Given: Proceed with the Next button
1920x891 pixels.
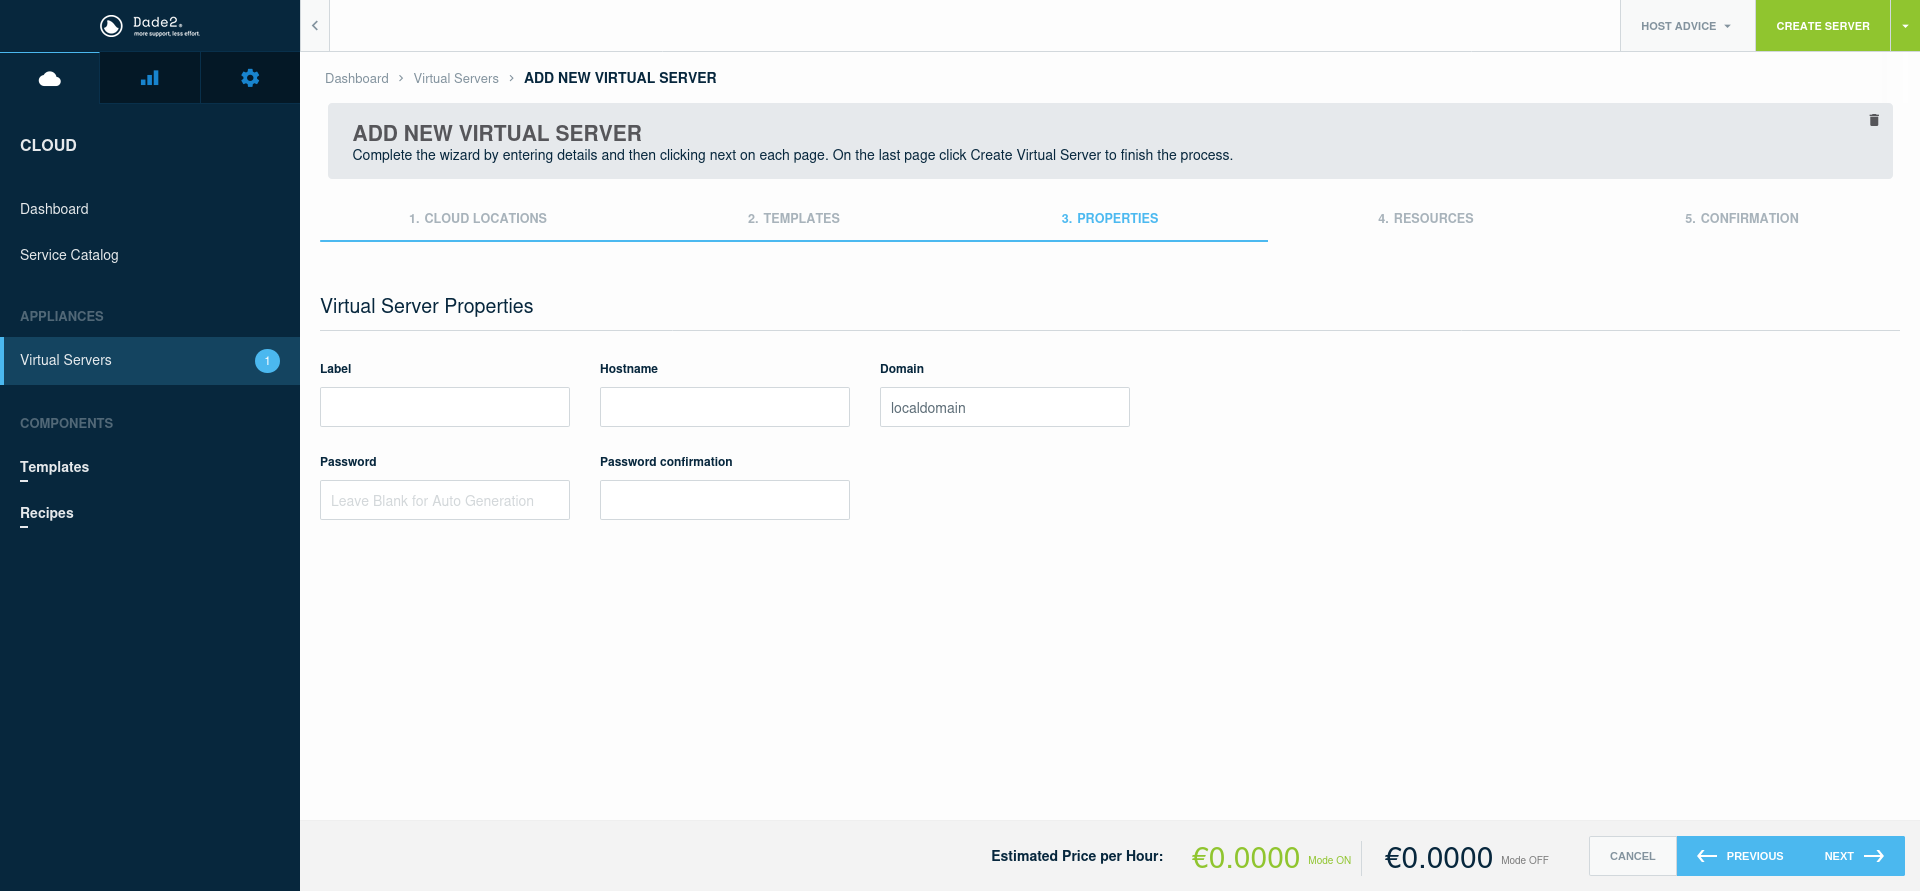Looking at the screenshot, I should point(1854,856).
